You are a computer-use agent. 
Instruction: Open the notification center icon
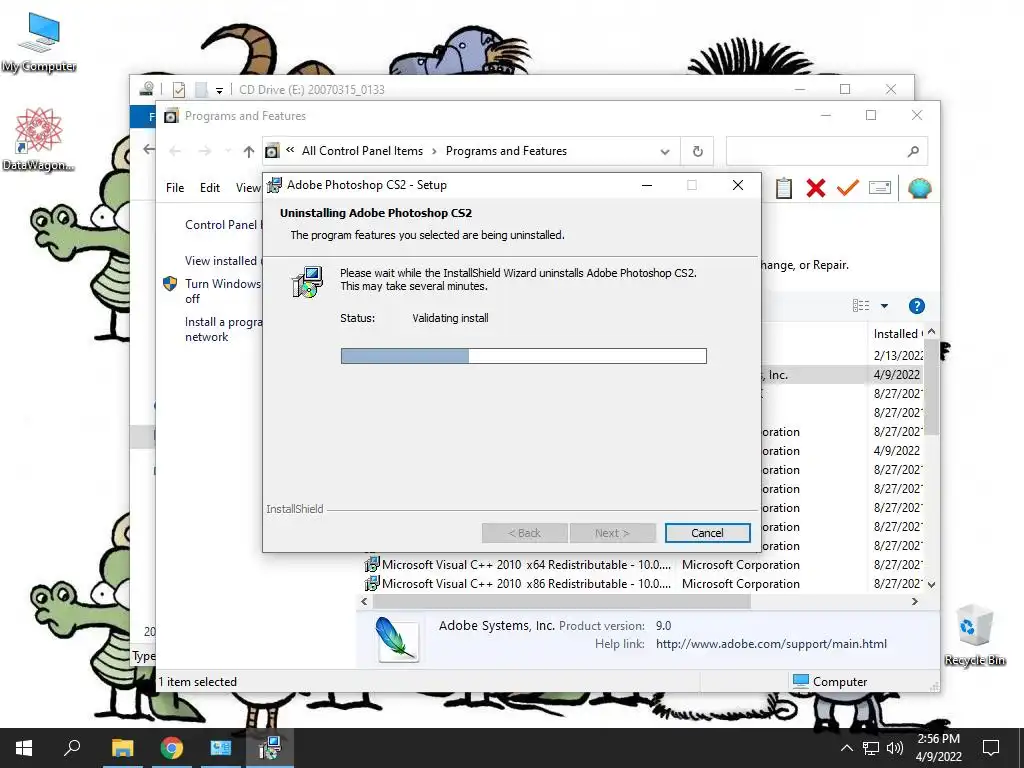pyautogui.click(x=991, y=748)
